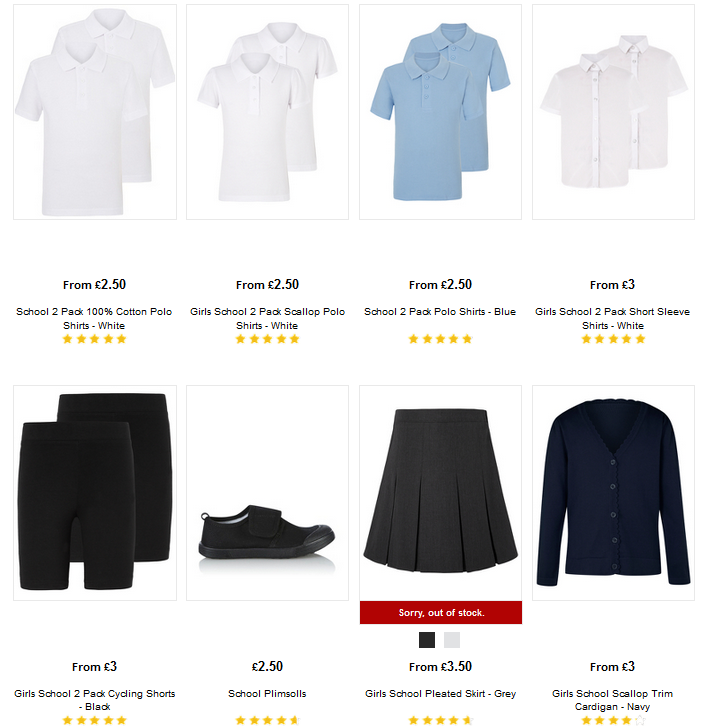Select the dark grey colour swatch
Viewport: 717px width, 726px height.
pos(427,640)
